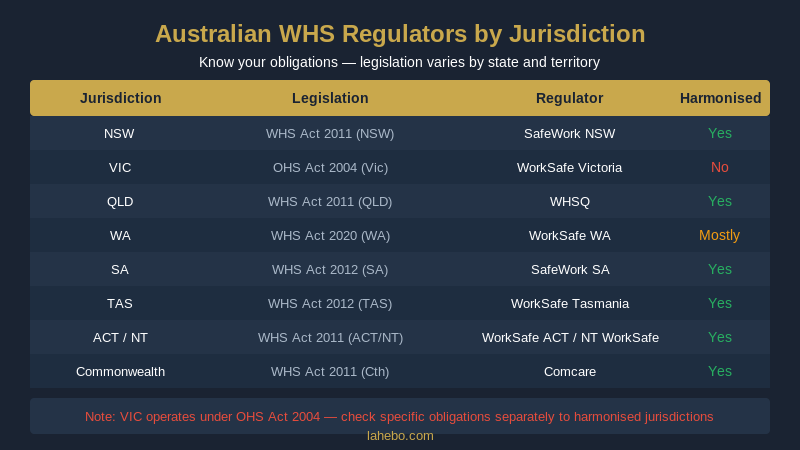Select the 'SA' jurisdiction cell

pos(120,269)
